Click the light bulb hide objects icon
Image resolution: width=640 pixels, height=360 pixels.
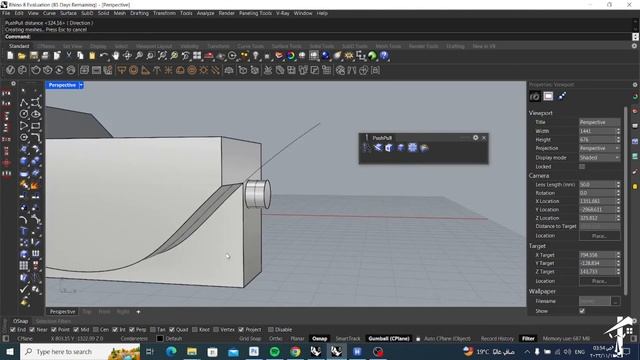point(256,56)
